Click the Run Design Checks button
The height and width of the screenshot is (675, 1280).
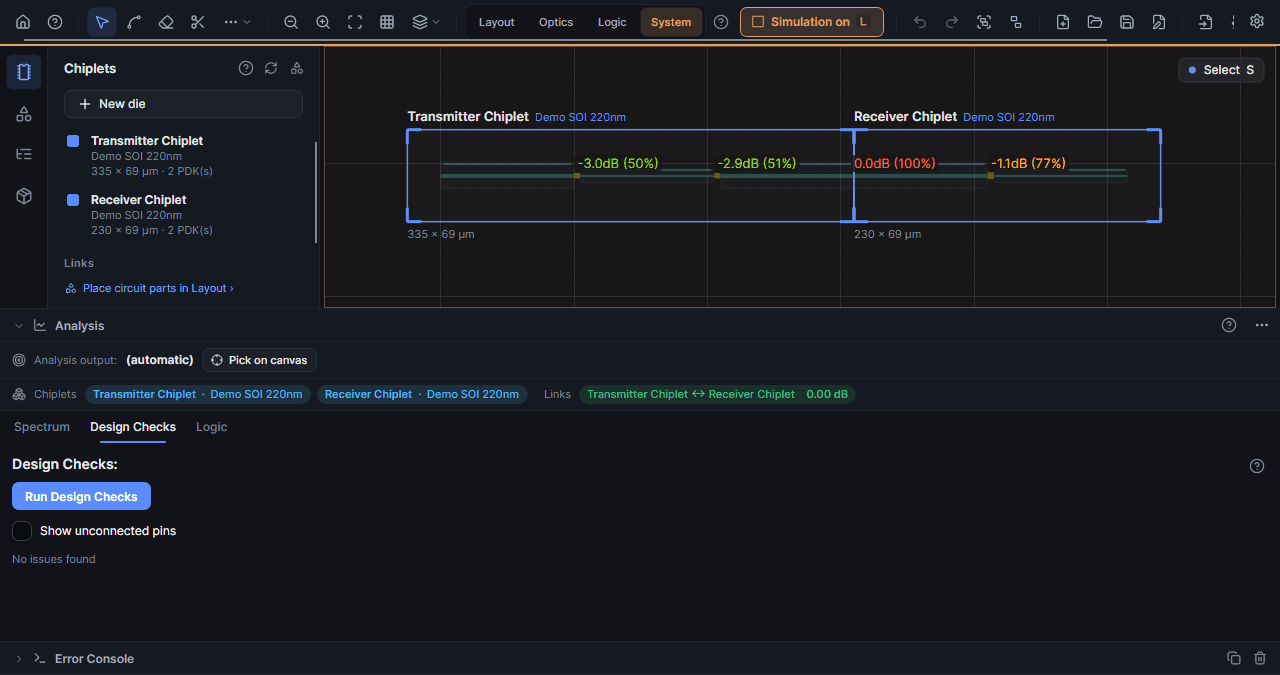click(81, 496)
